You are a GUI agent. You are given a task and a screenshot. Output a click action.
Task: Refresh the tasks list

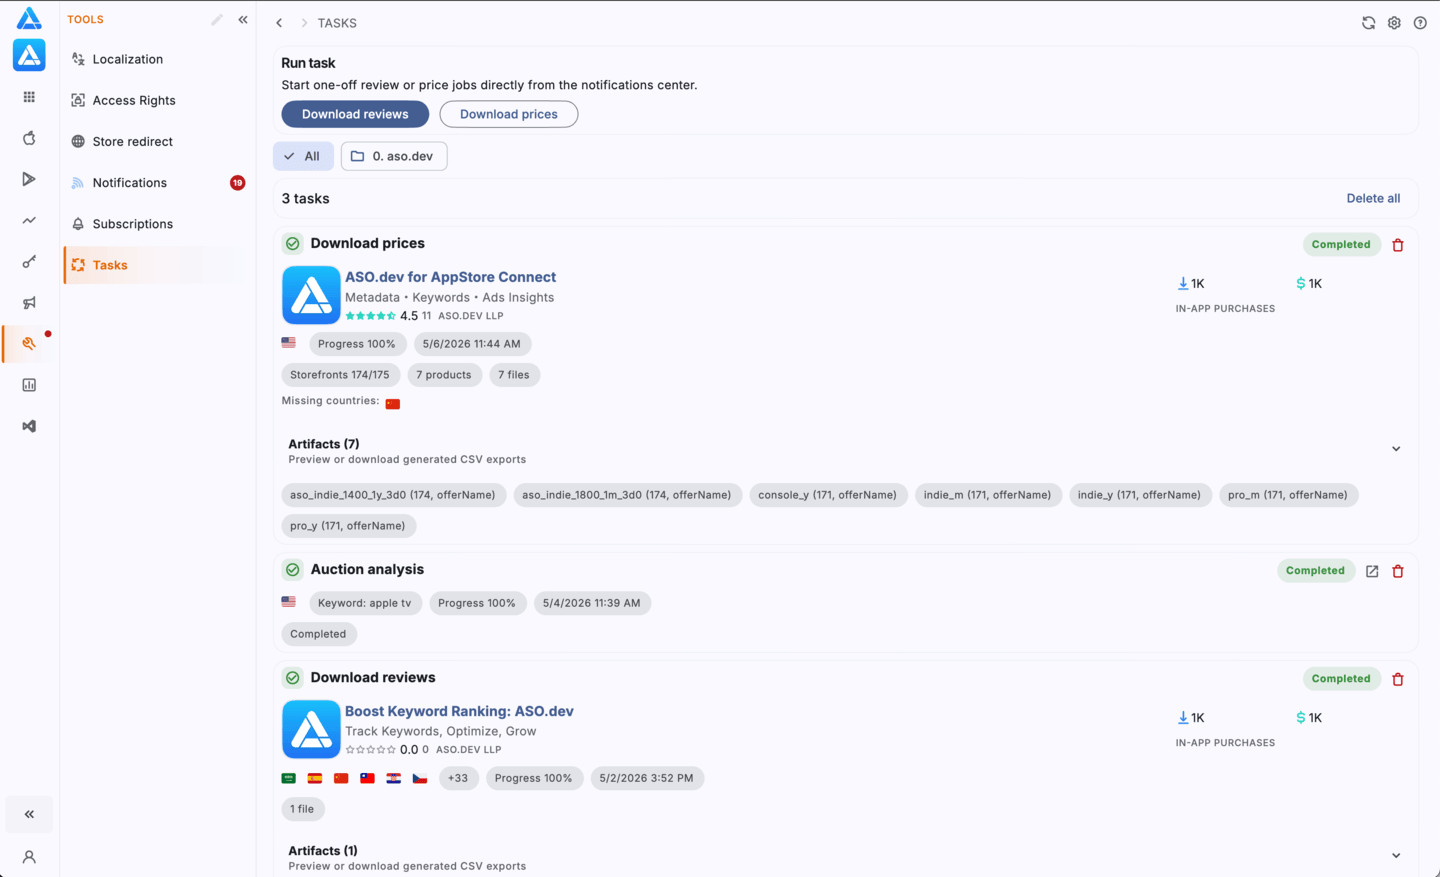(x=1368, y=23)
